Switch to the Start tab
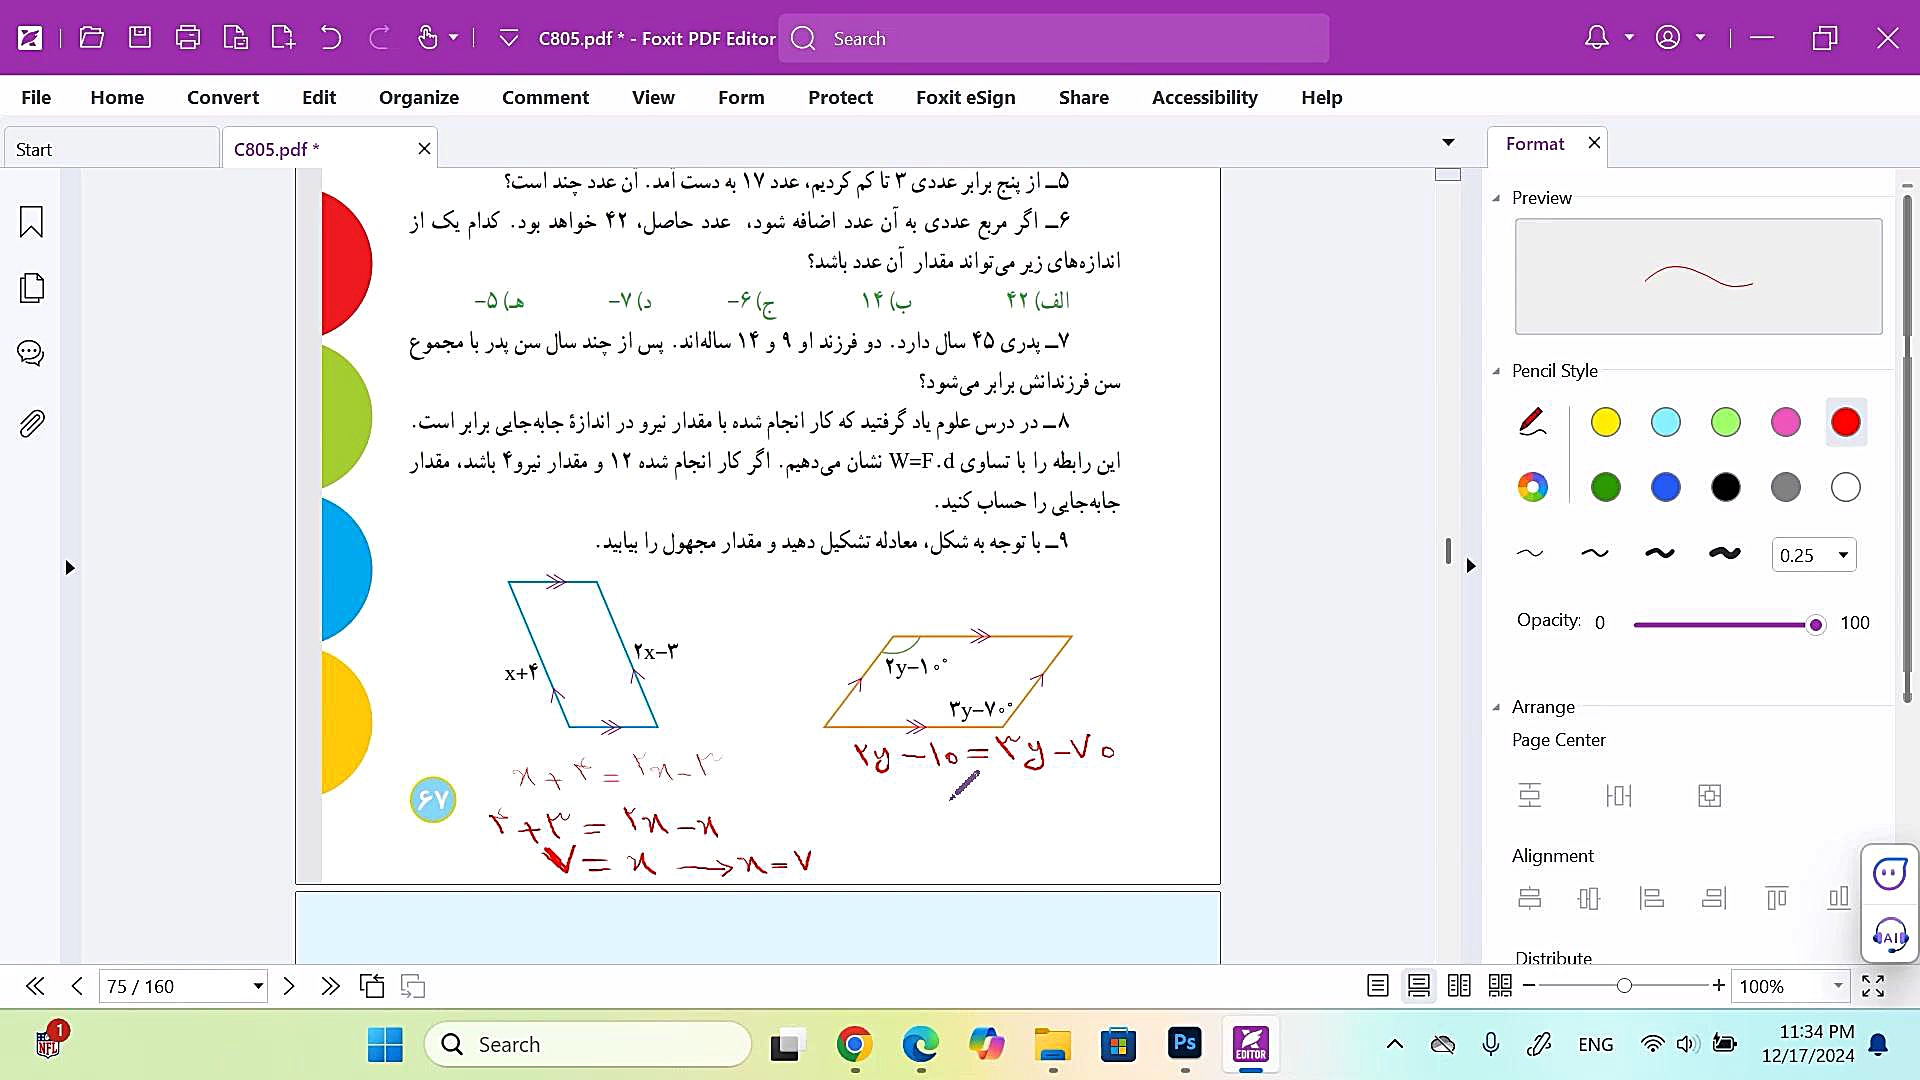The width and height of the screenshot is (1920, 1080). [x=110, y=149]
